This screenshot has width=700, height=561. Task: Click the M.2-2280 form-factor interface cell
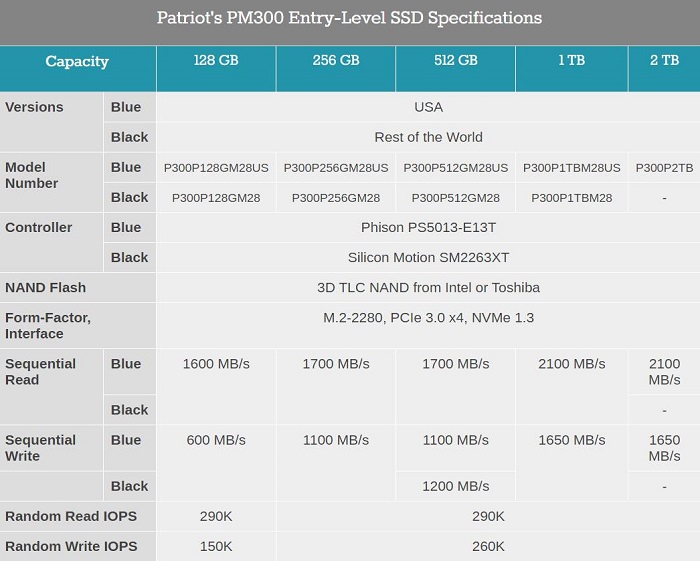[x=428, y=318]
